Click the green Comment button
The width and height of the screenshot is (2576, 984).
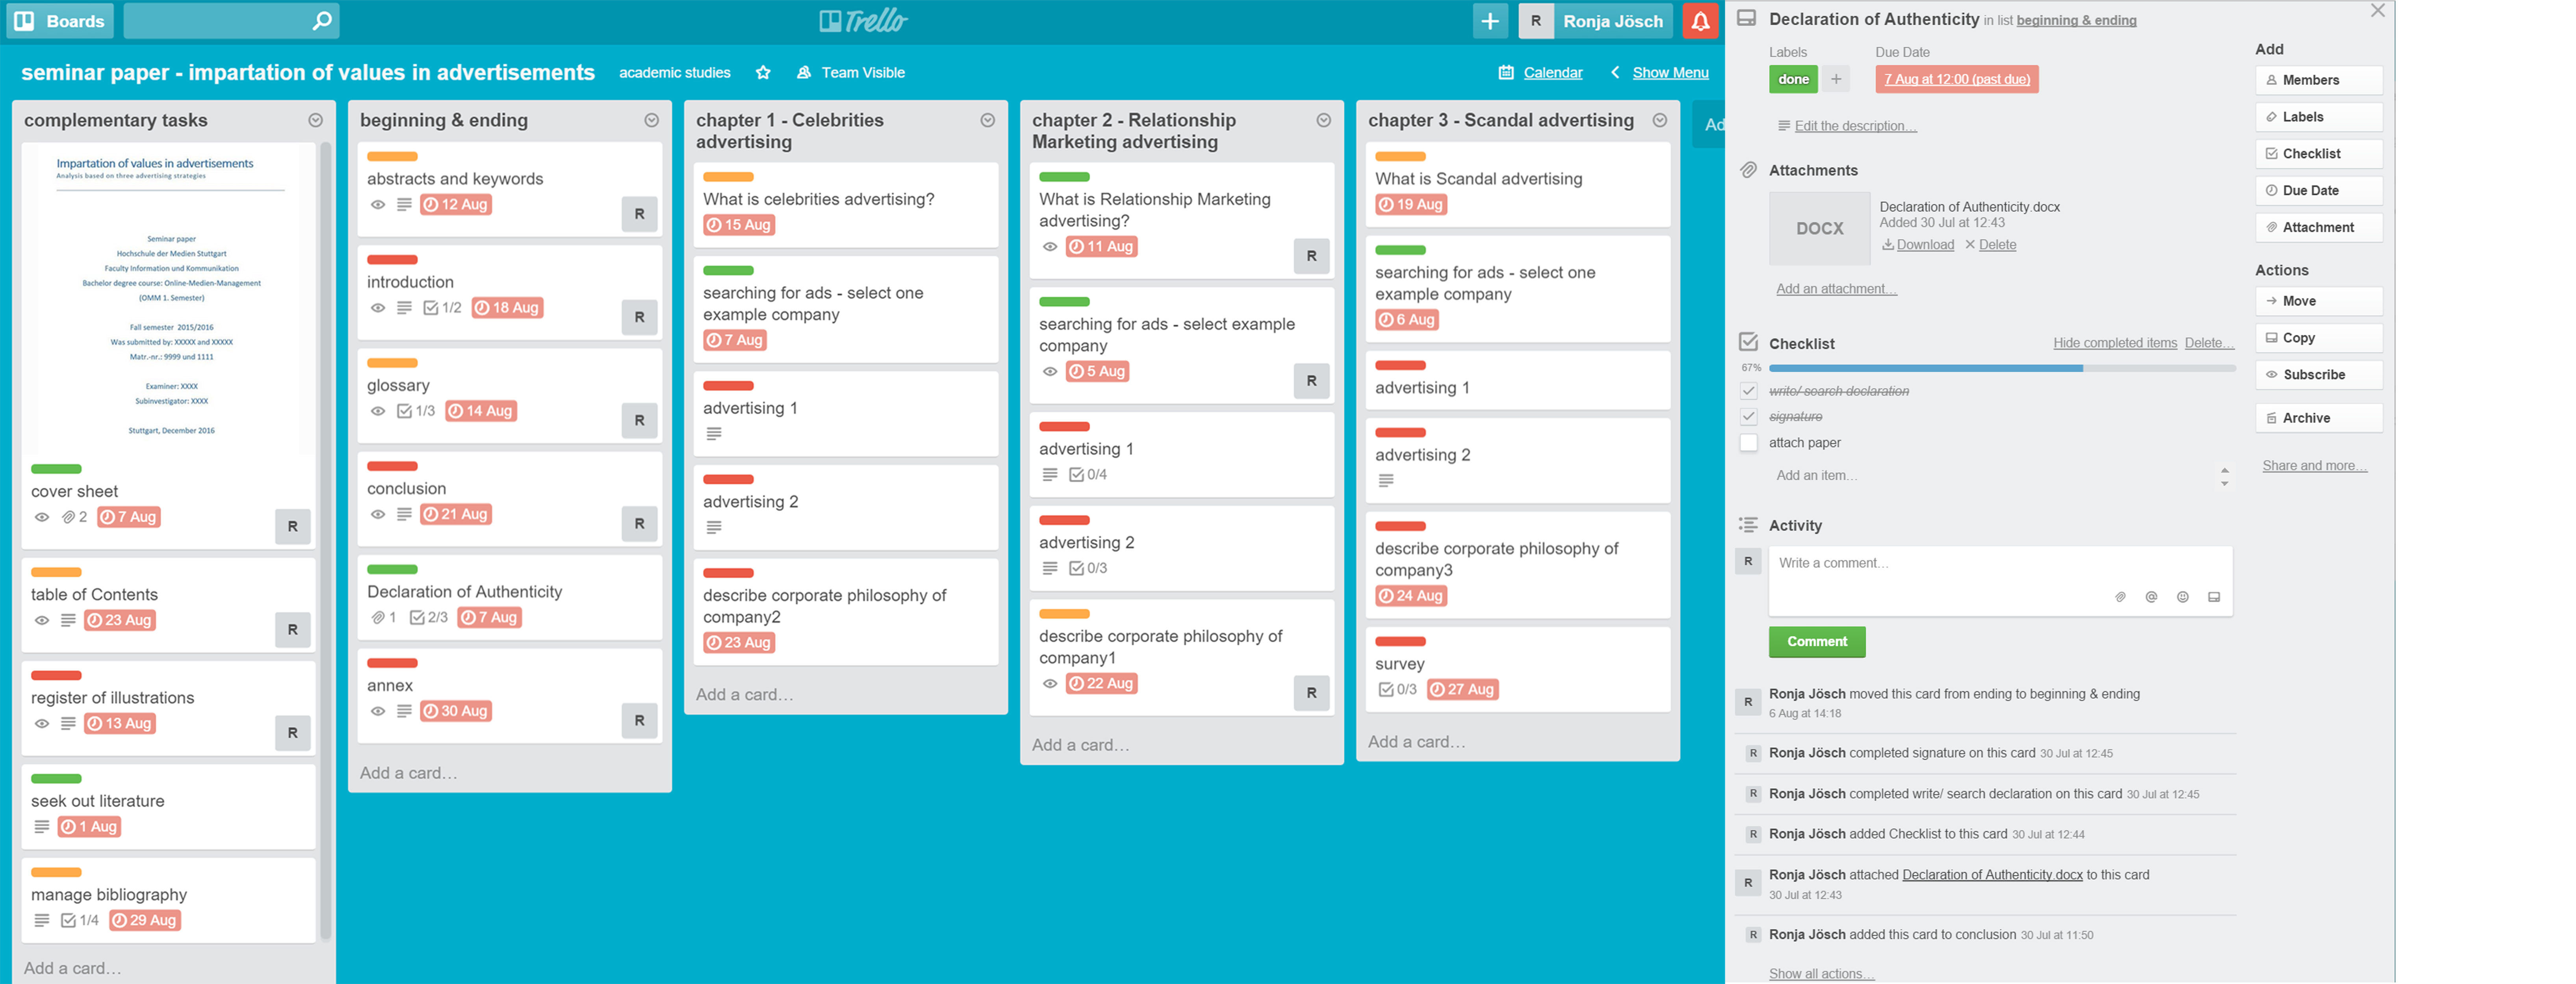point(1817,642)
